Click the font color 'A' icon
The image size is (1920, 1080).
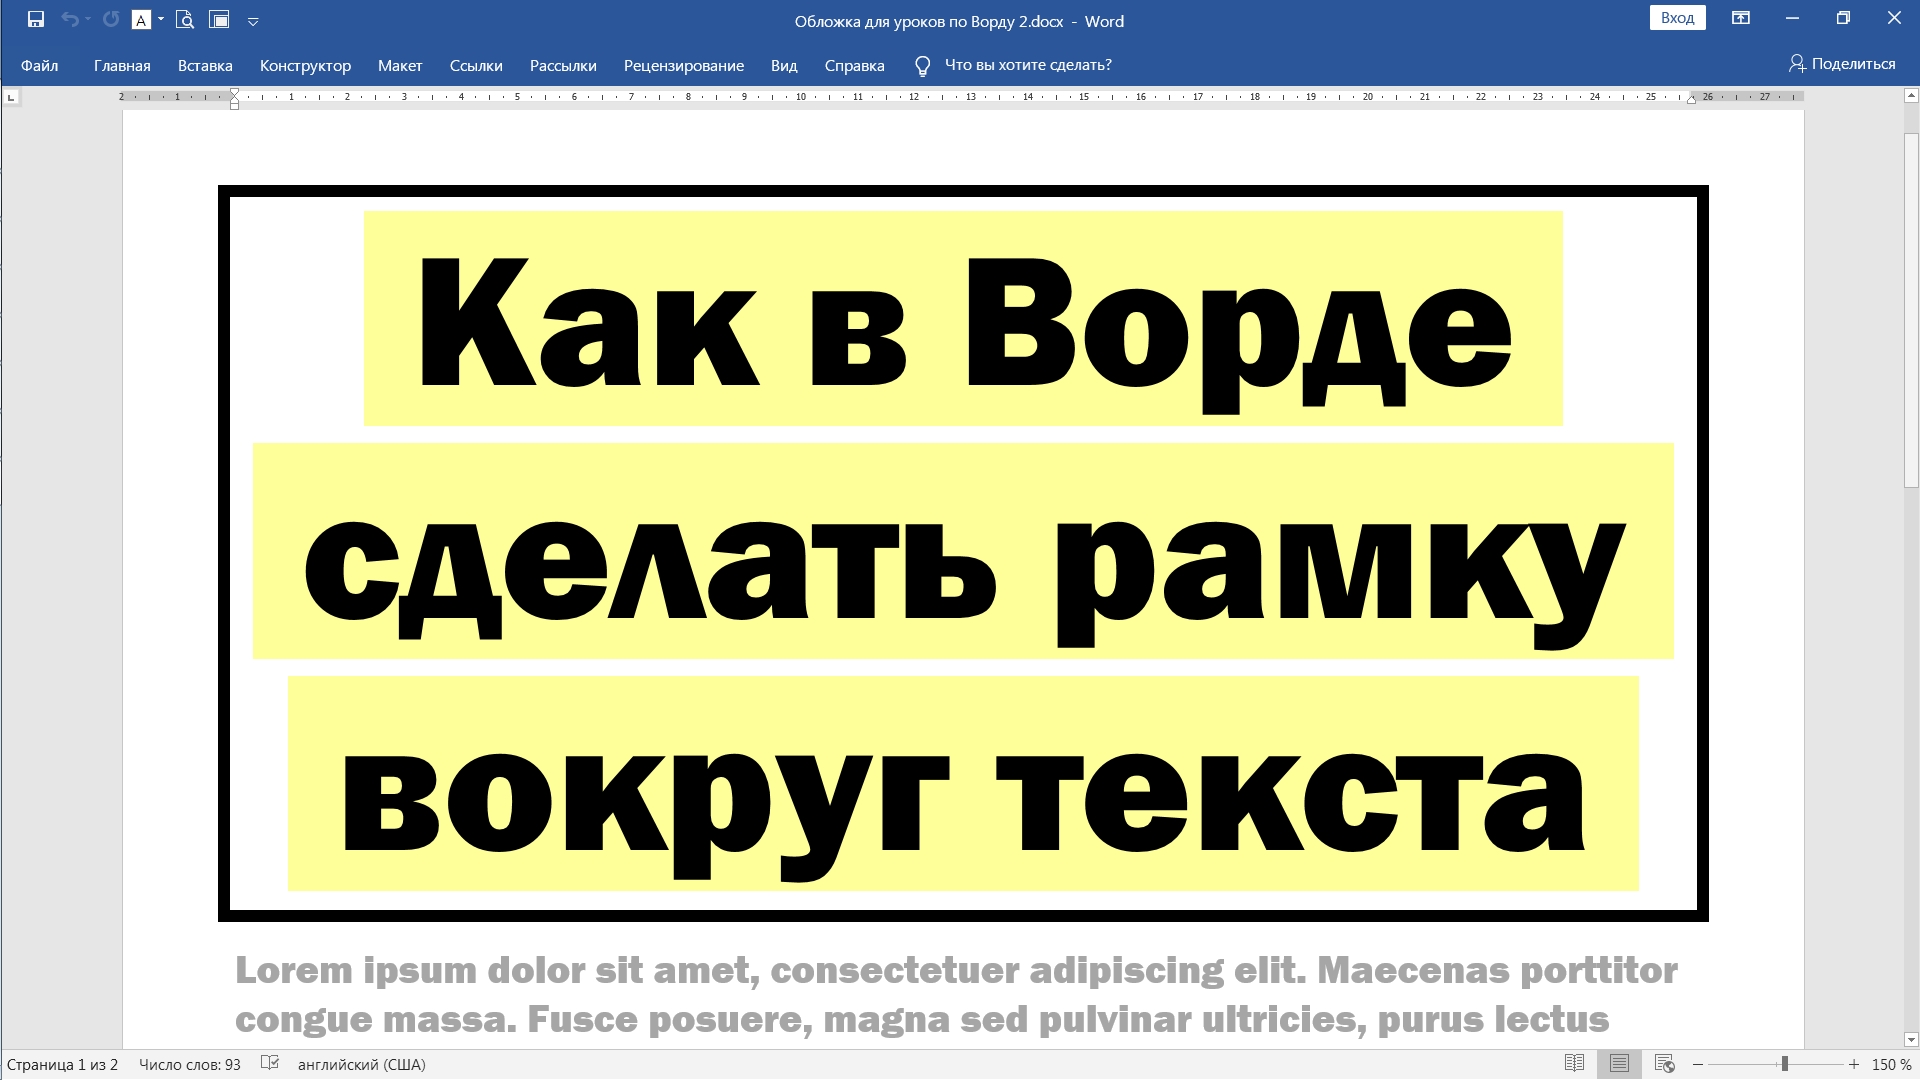coord(141,19)
